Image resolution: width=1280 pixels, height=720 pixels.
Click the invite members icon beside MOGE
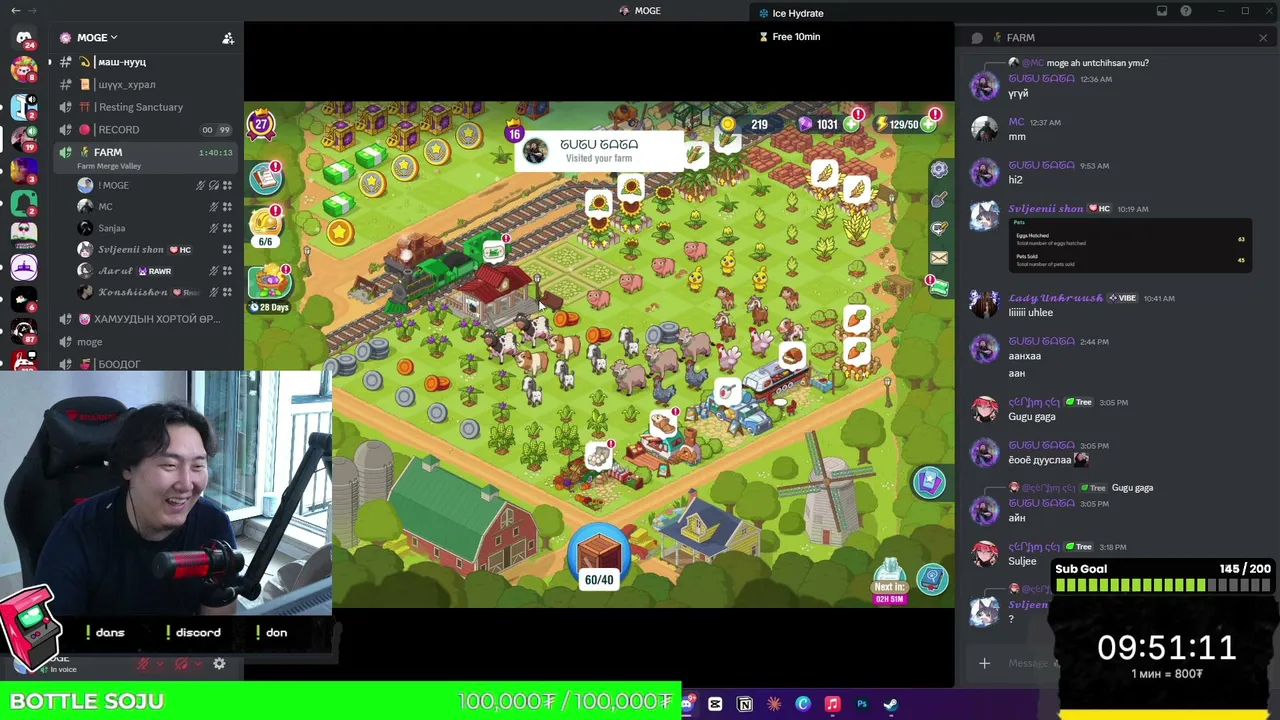tap(228, 38)
